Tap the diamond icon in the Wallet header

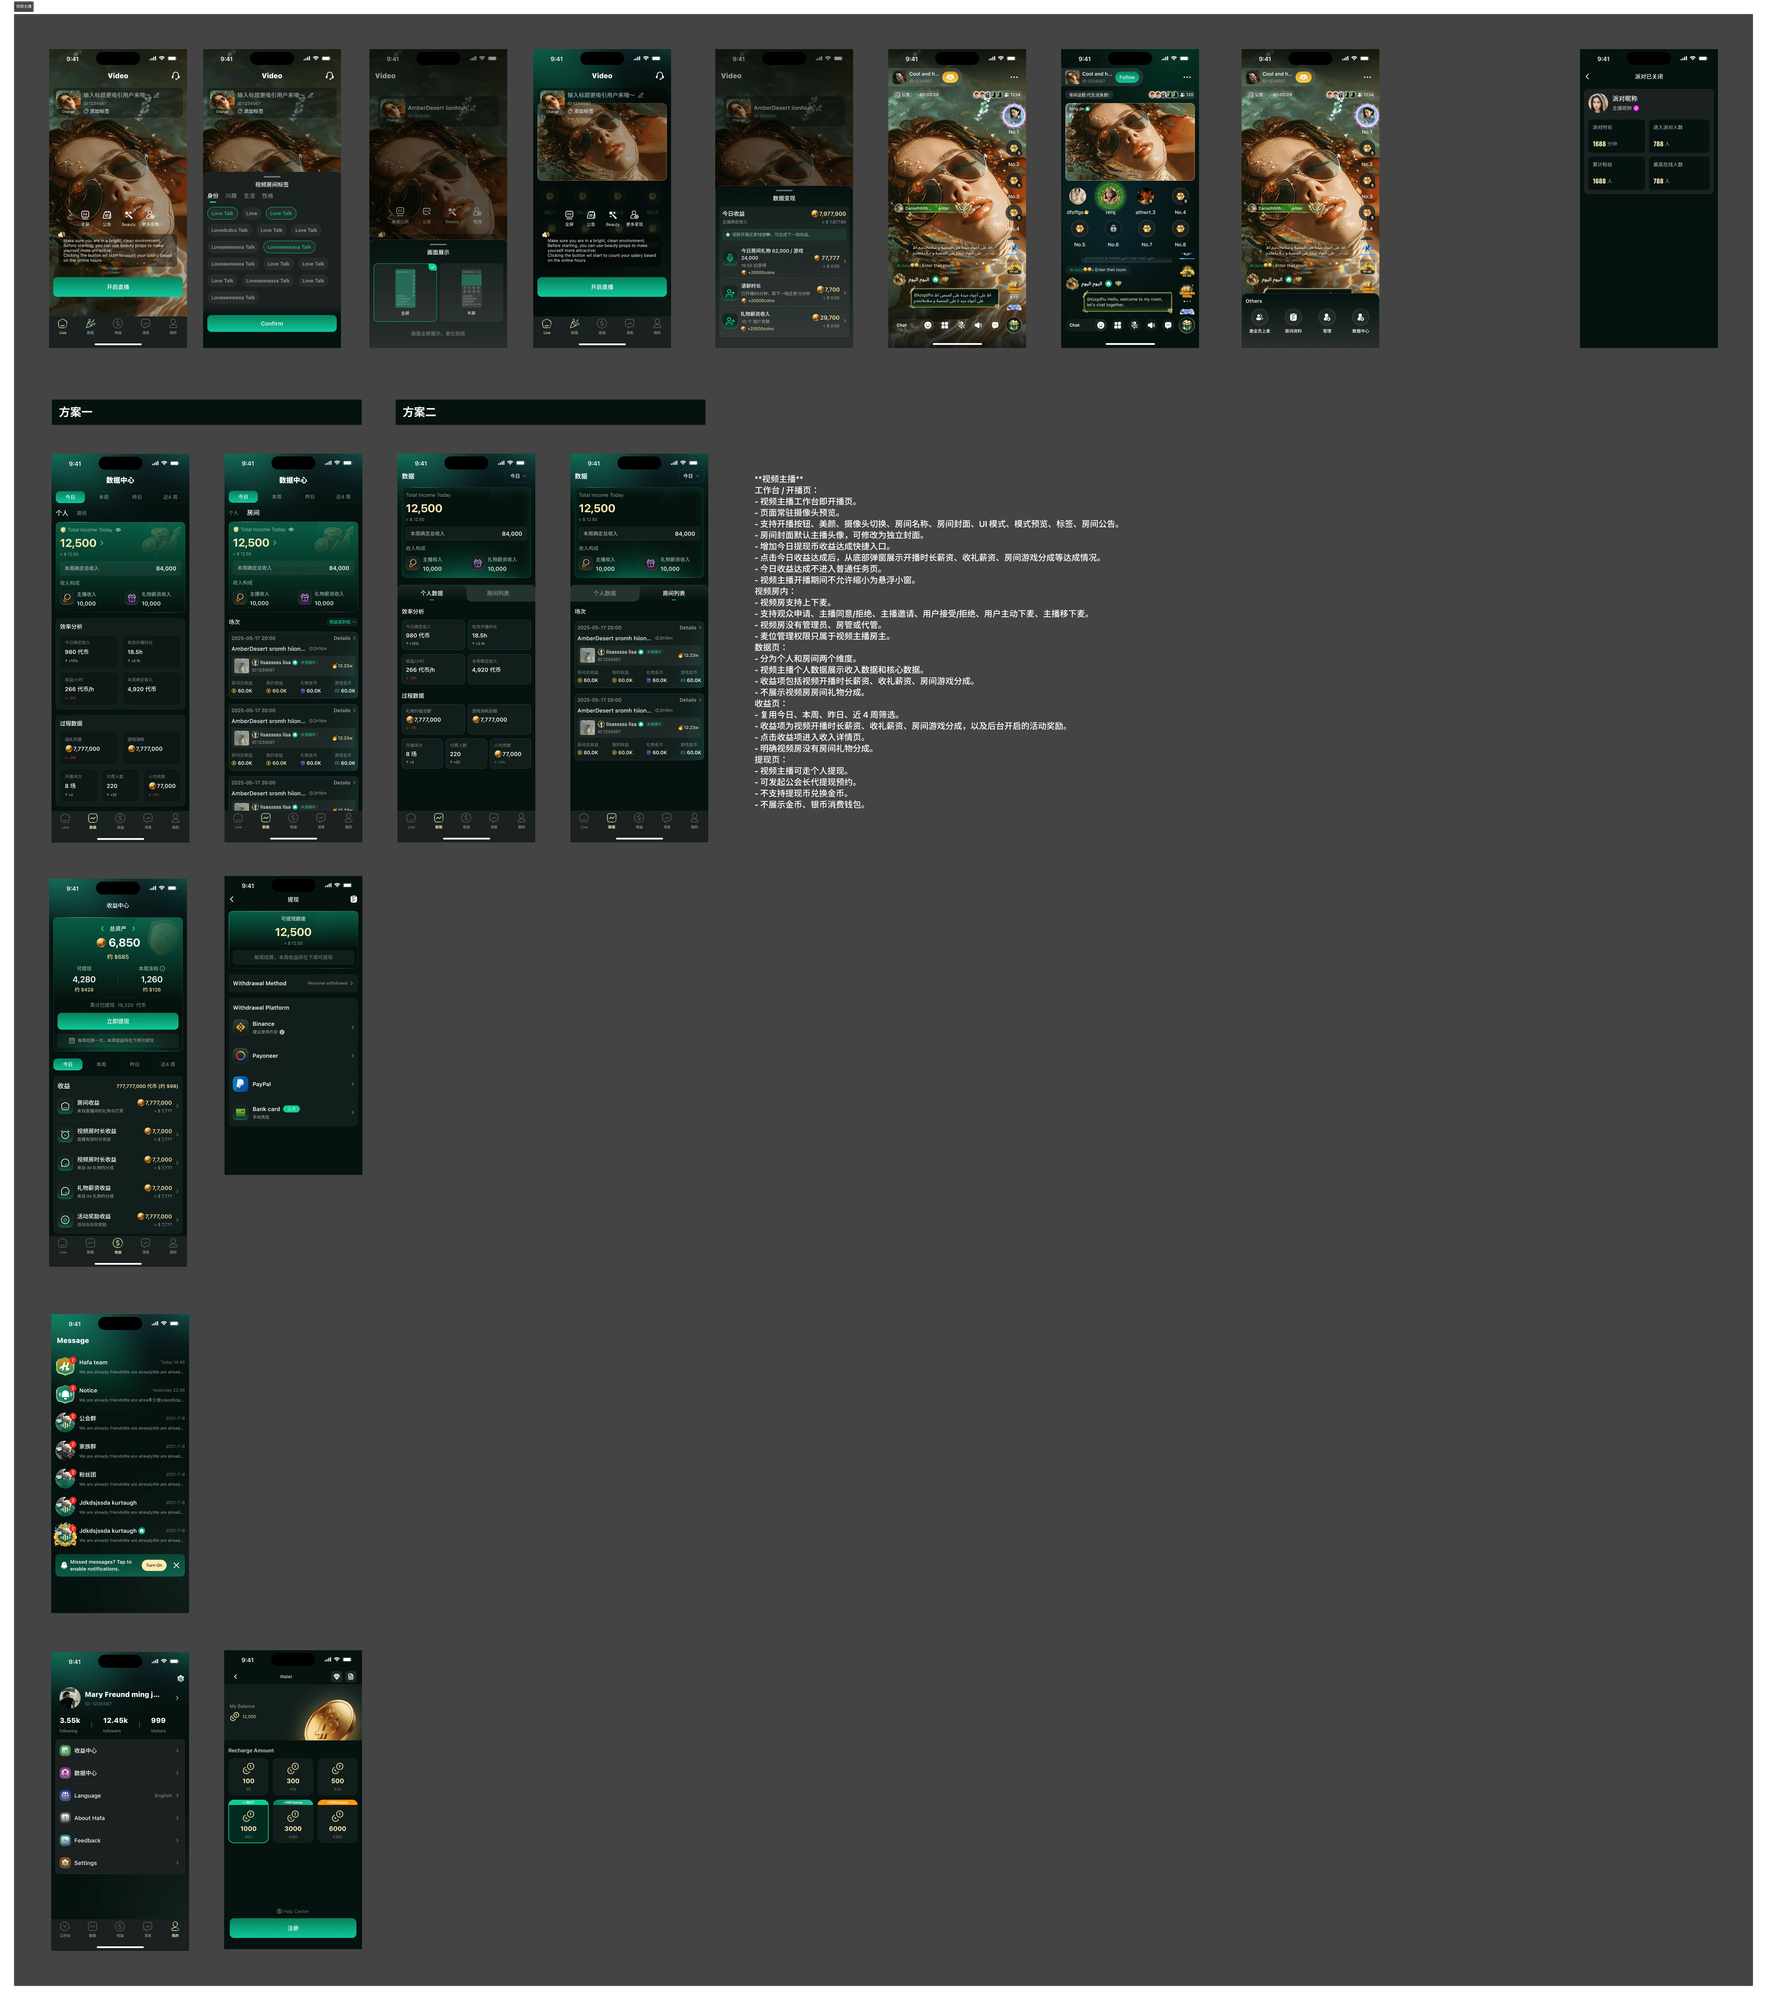coord(337,1676)
